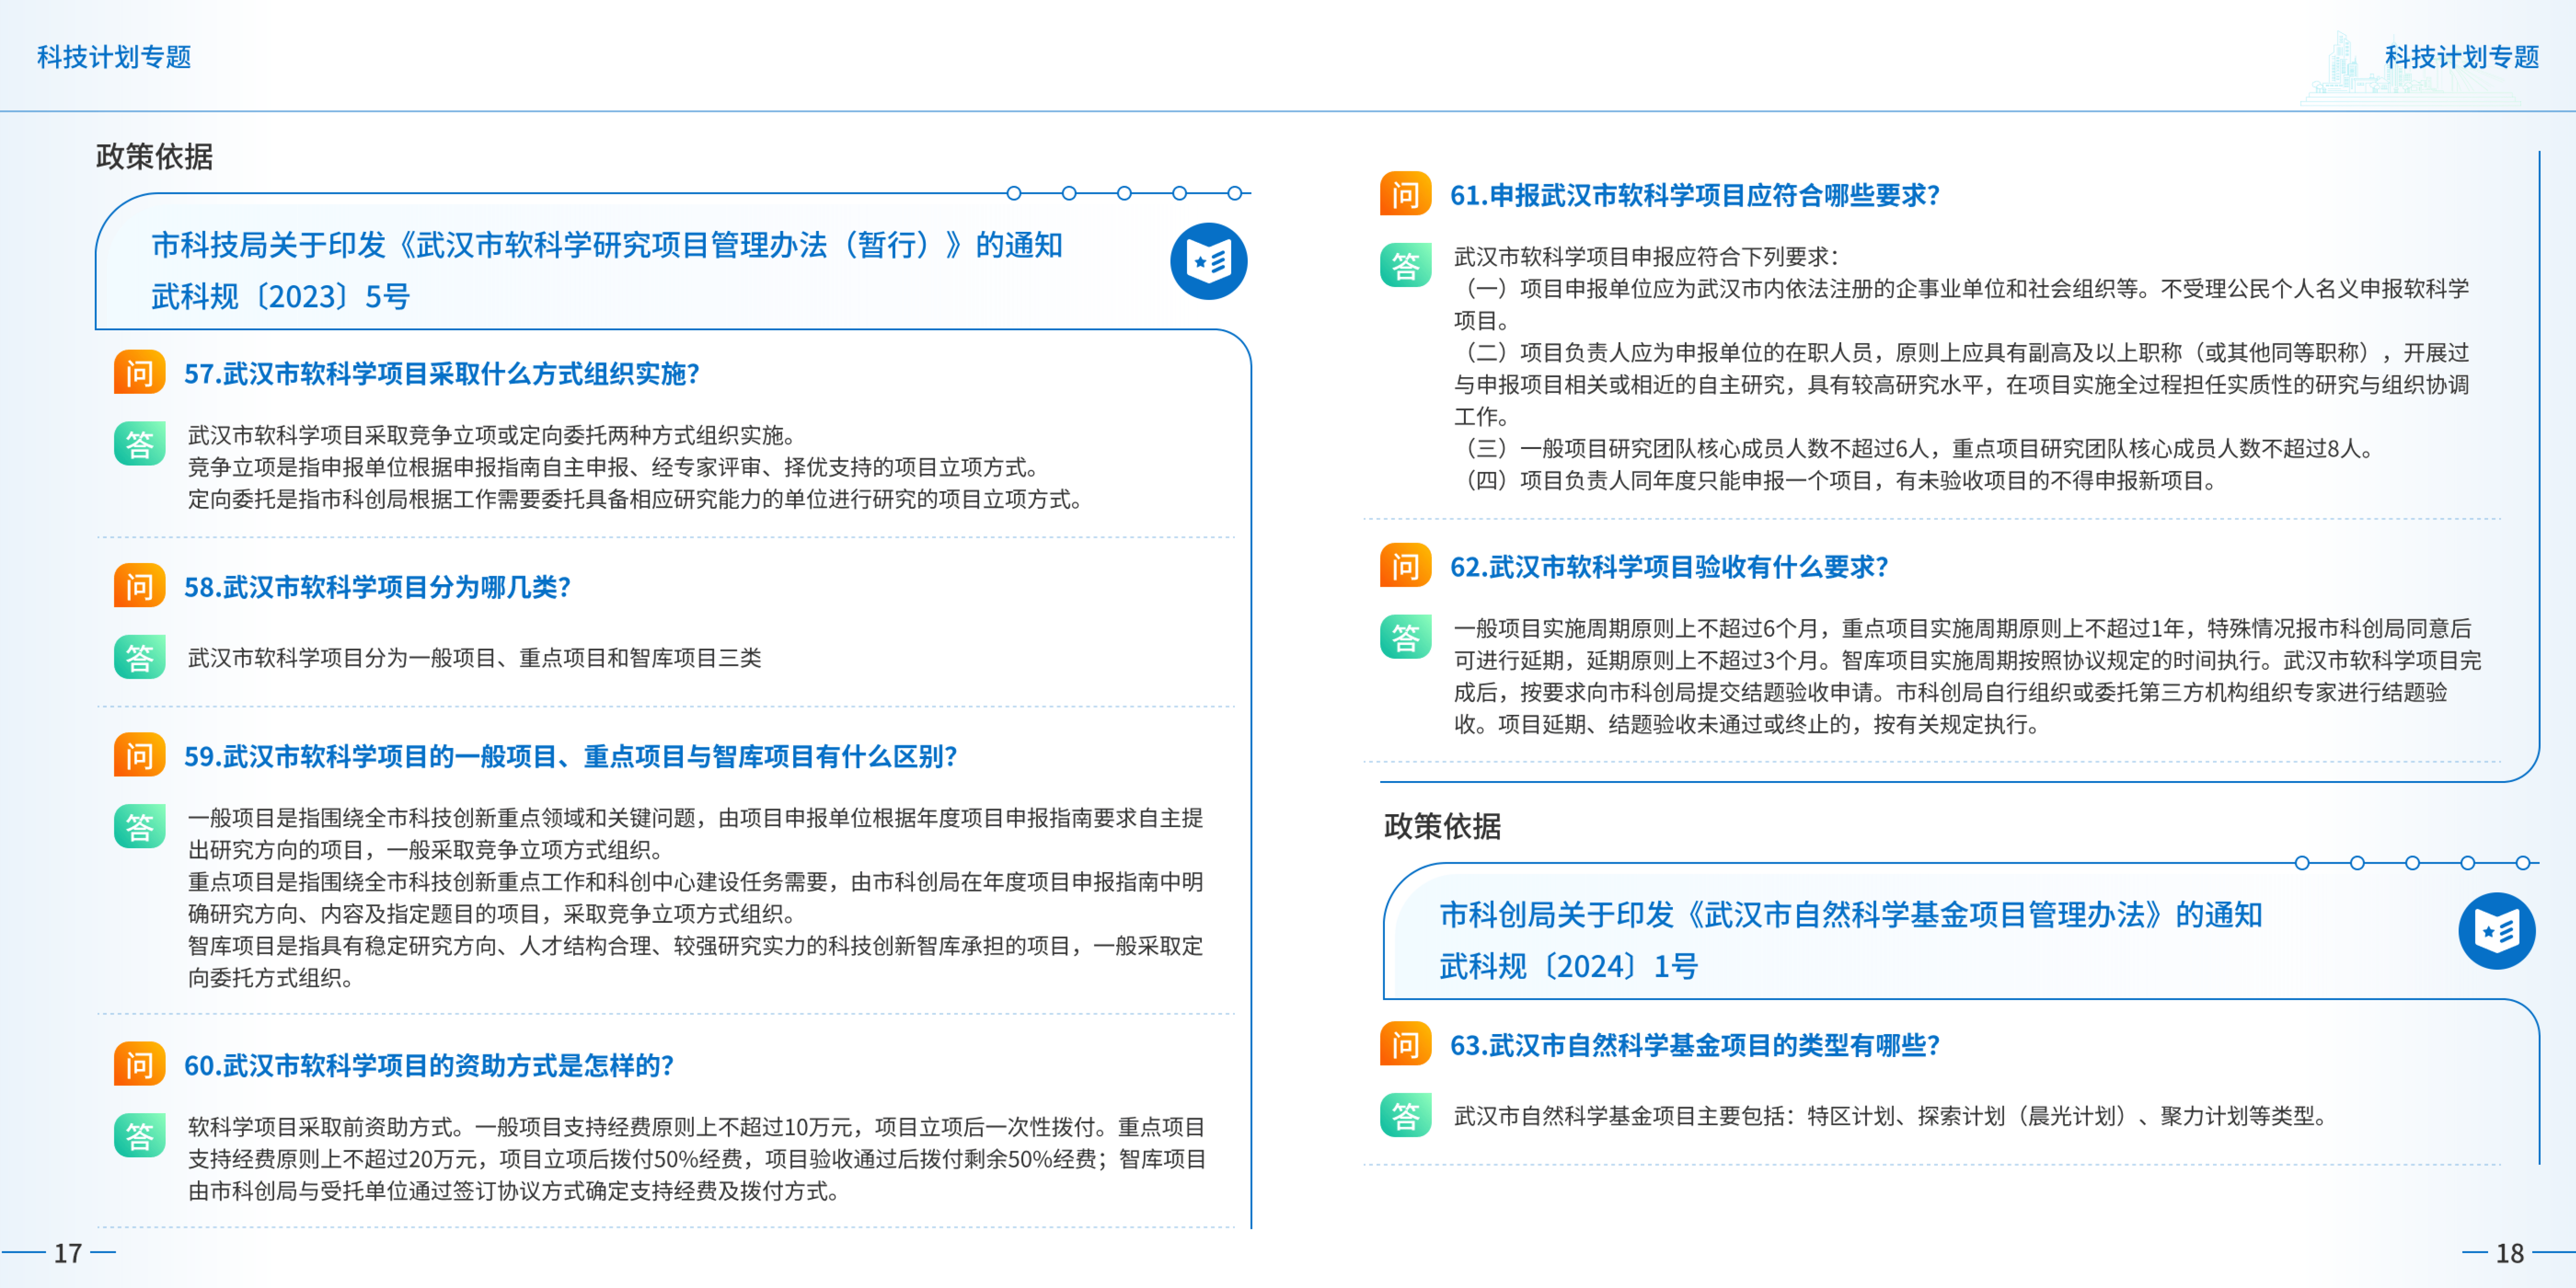
Task: Click question 57 heading about 组织实施
Action: 441,374
